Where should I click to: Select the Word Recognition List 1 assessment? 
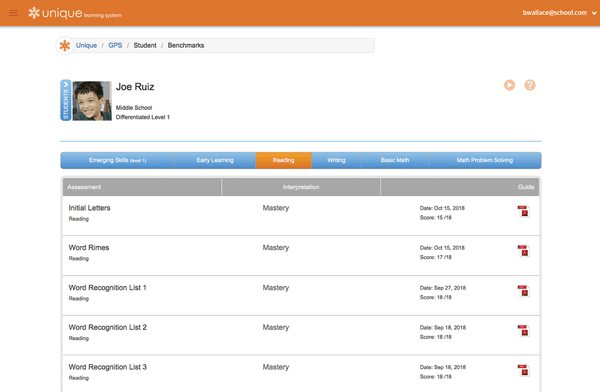[108, 287]
